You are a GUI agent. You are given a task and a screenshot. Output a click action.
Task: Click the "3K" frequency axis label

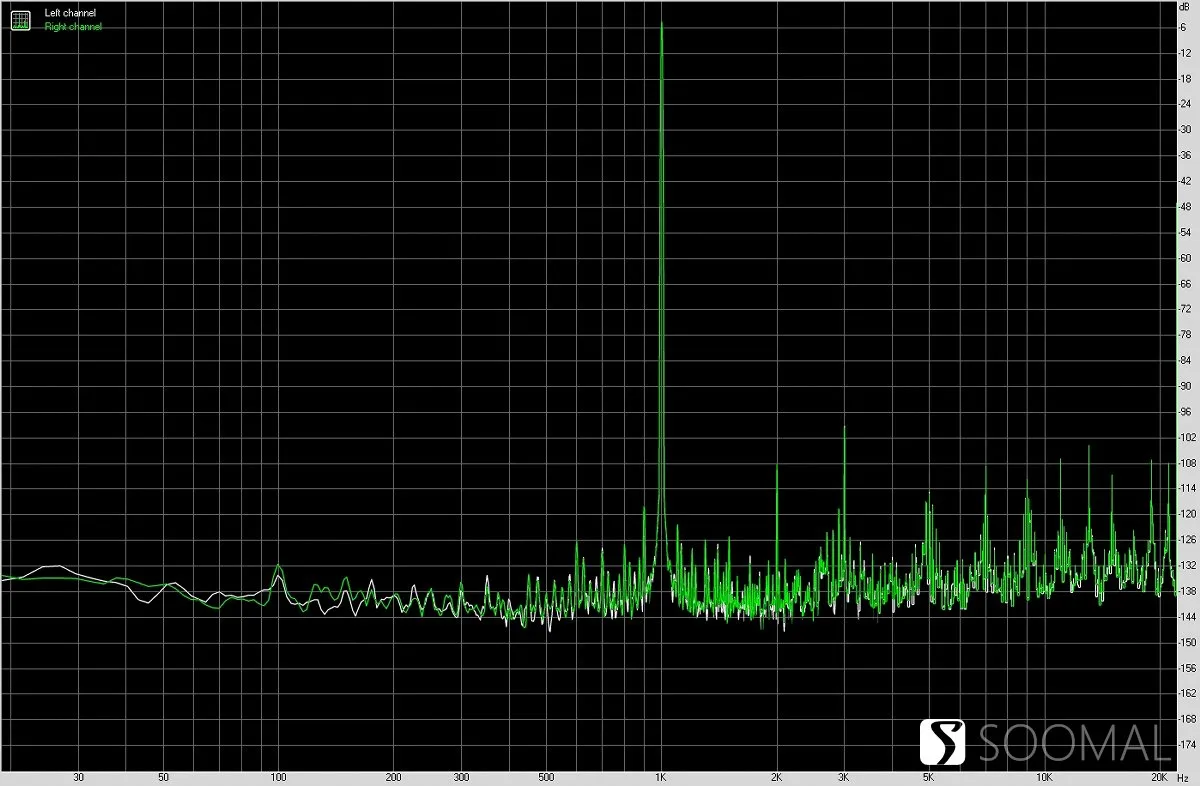(843, 777)
